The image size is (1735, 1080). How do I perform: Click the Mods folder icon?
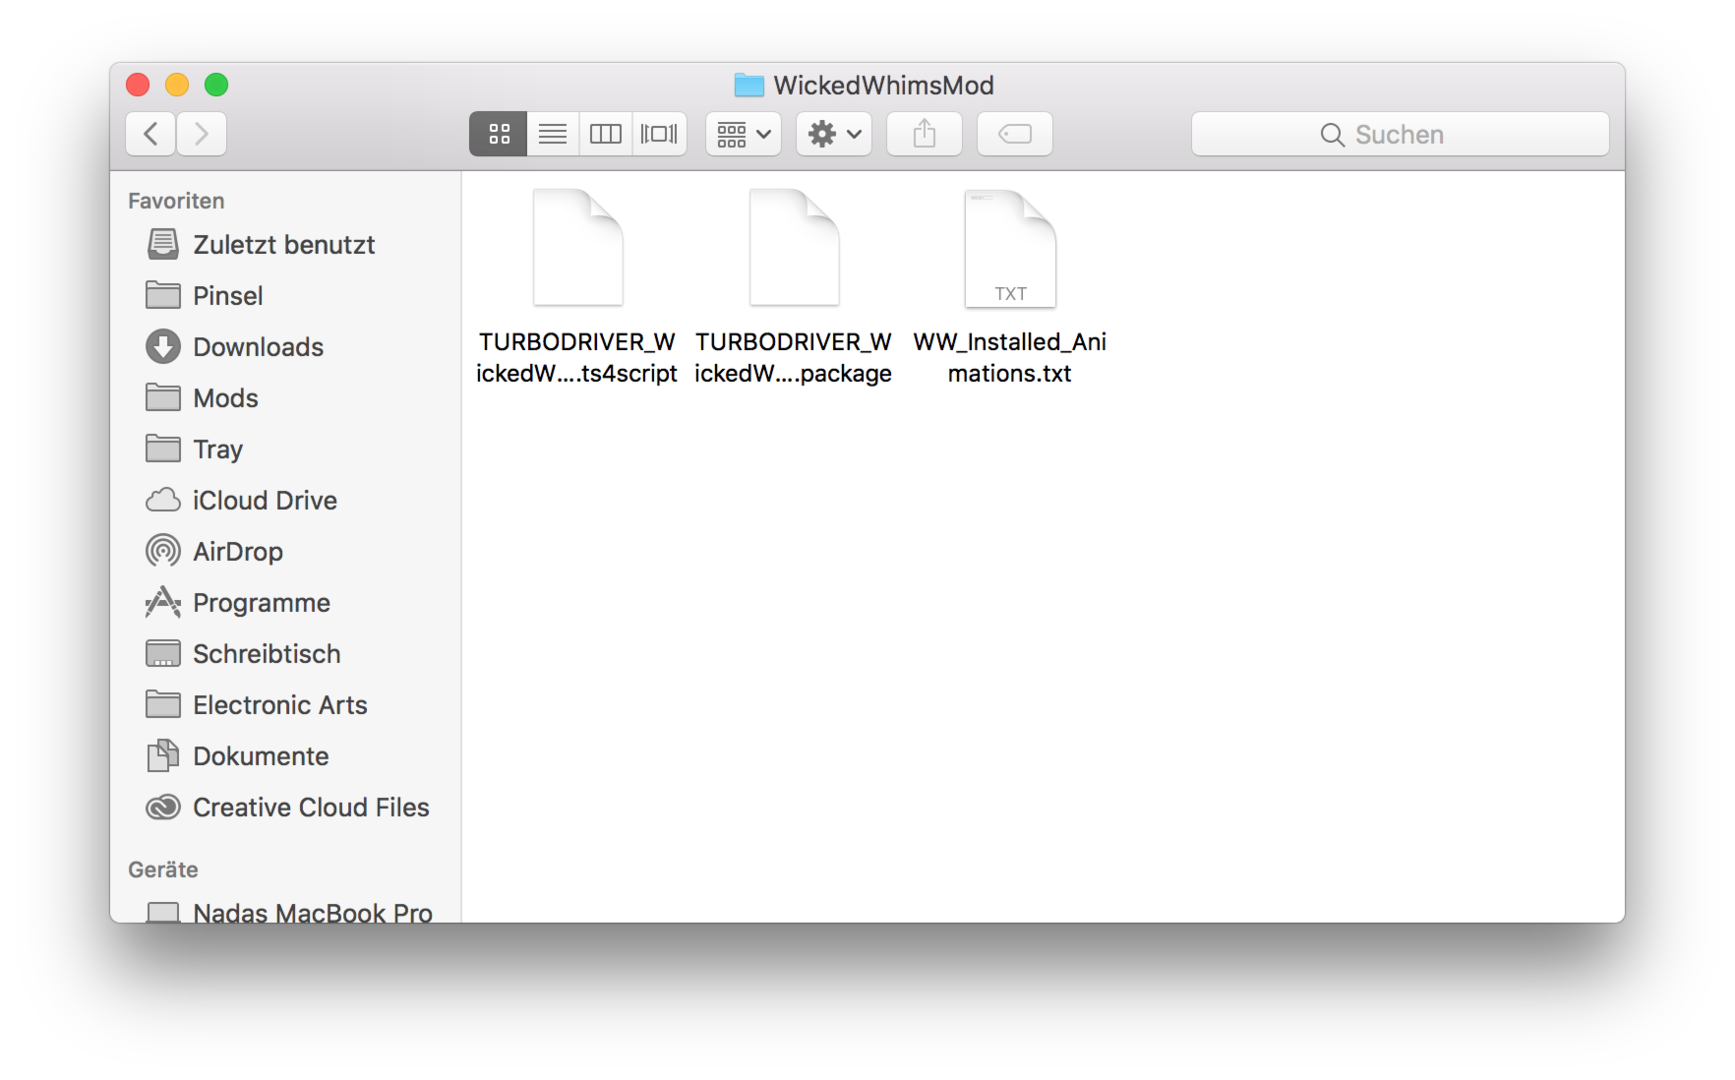click(x=163, y=397)
